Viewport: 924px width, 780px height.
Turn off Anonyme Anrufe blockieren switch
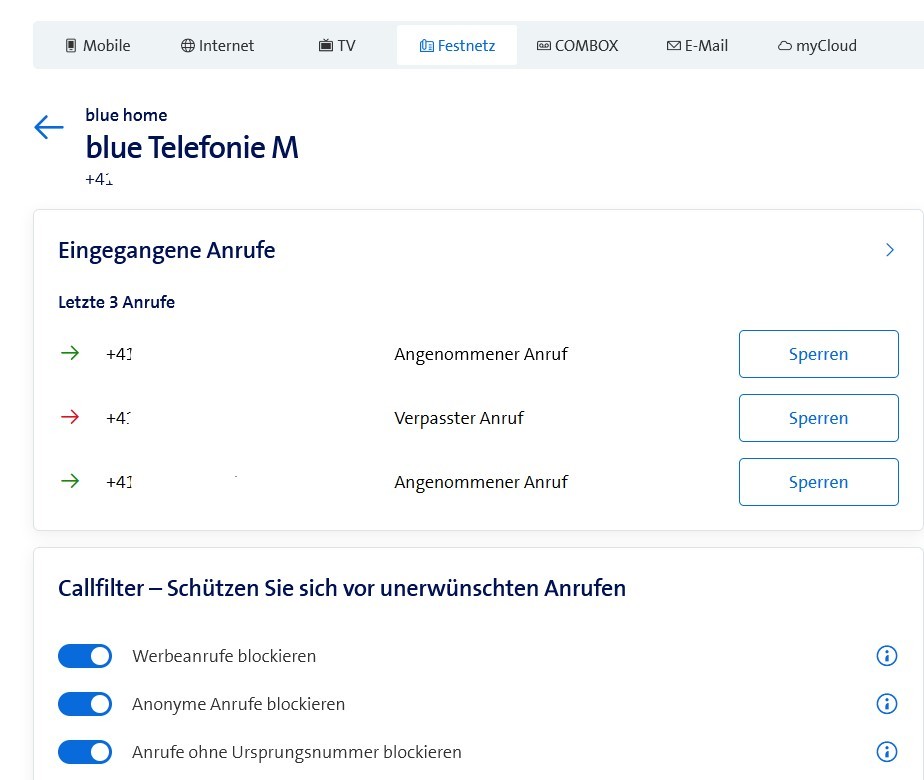(x=85, y=704)
